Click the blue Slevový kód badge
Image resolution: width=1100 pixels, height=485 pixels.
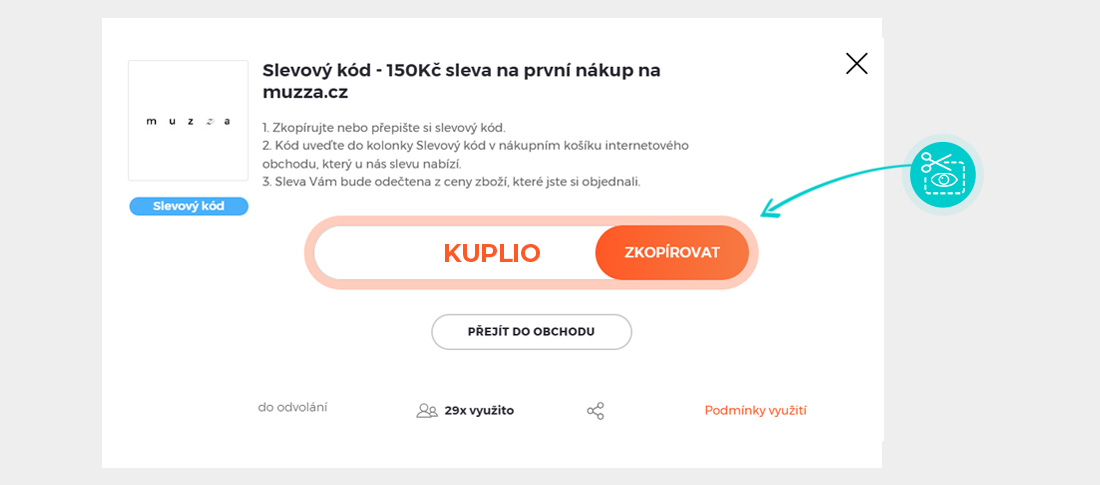188,206
